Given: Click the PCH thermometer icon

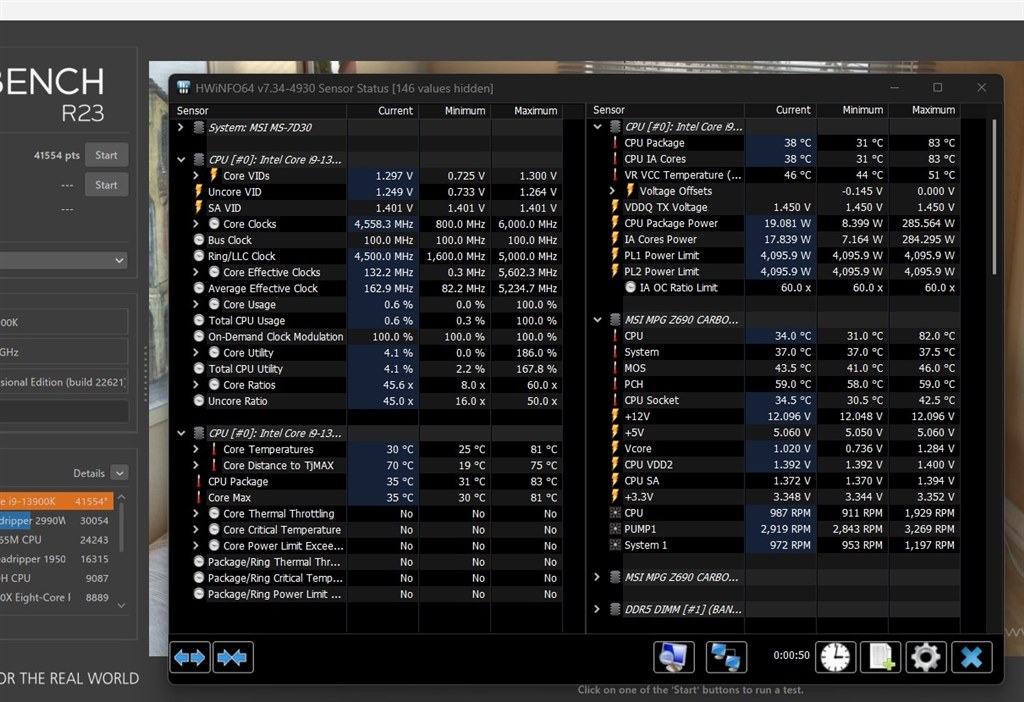Looking at the screenshot, I should [x=615, y=384].
